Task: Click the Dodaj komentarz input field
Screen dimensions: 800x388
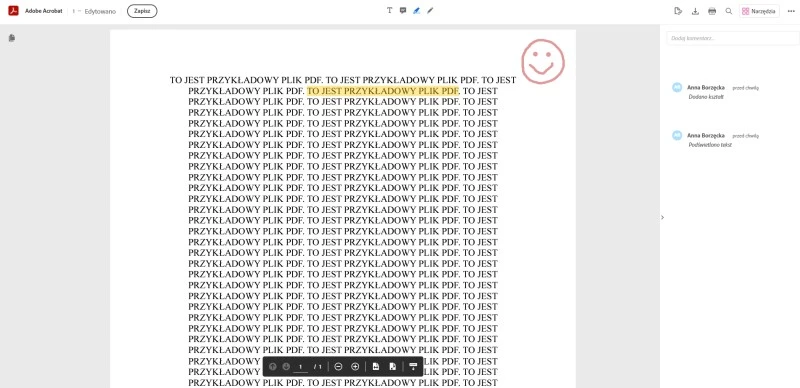Action: point(733,38)
